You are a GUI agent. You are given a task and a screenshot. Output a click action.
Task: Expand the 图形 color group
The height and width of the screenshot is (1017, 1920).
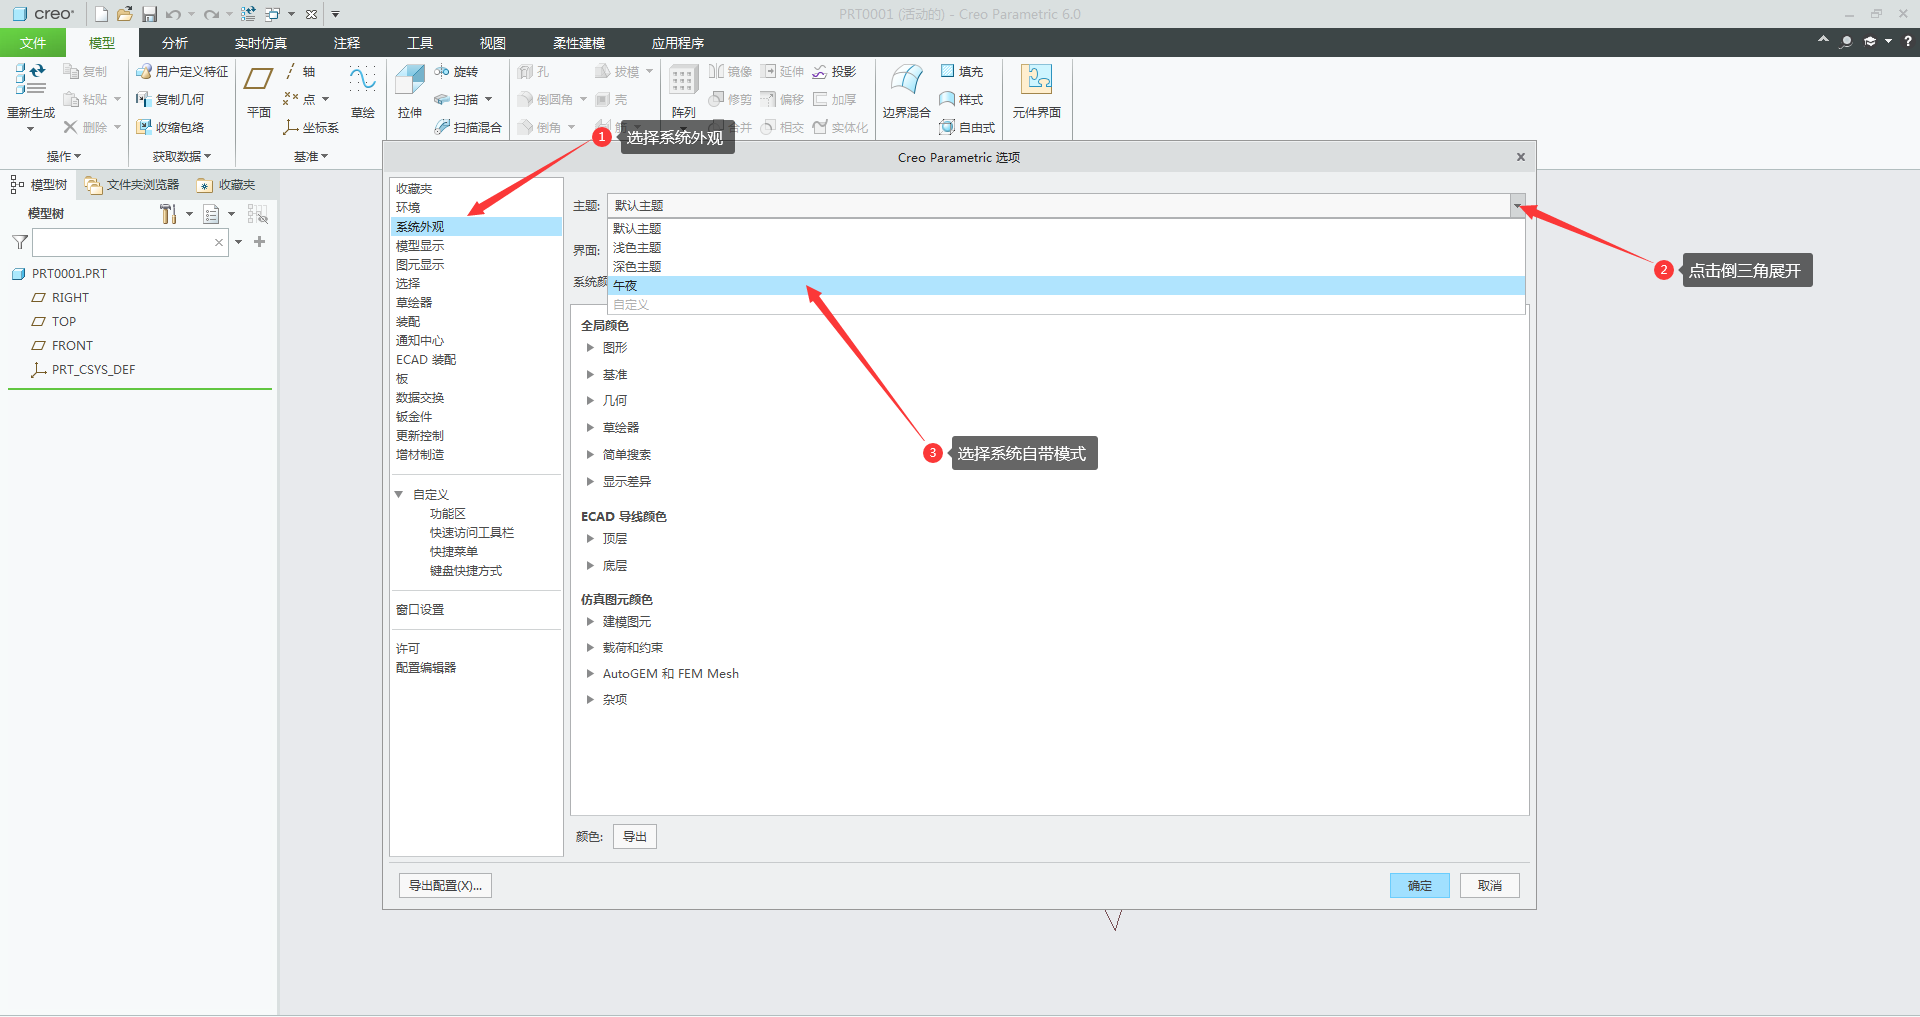tap(590, 348)
